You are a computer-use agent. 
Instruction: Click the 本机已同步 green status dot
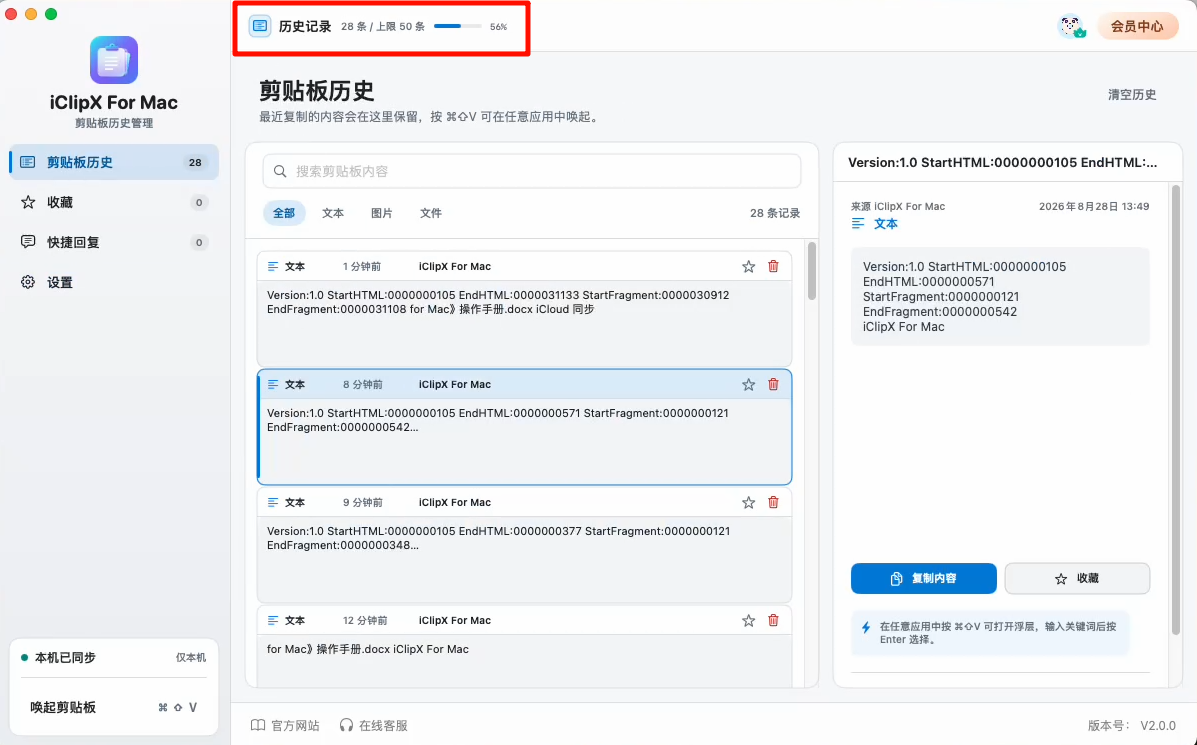24,657
